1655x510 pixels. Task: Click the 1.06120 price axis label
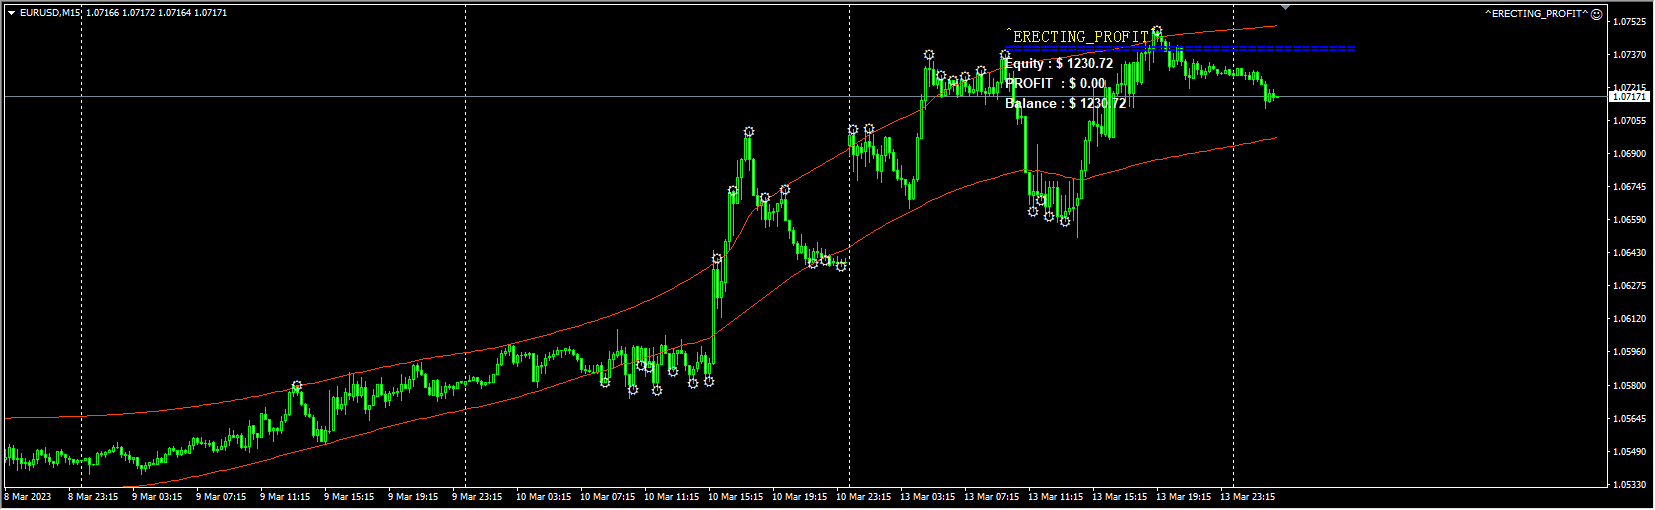1630,319
